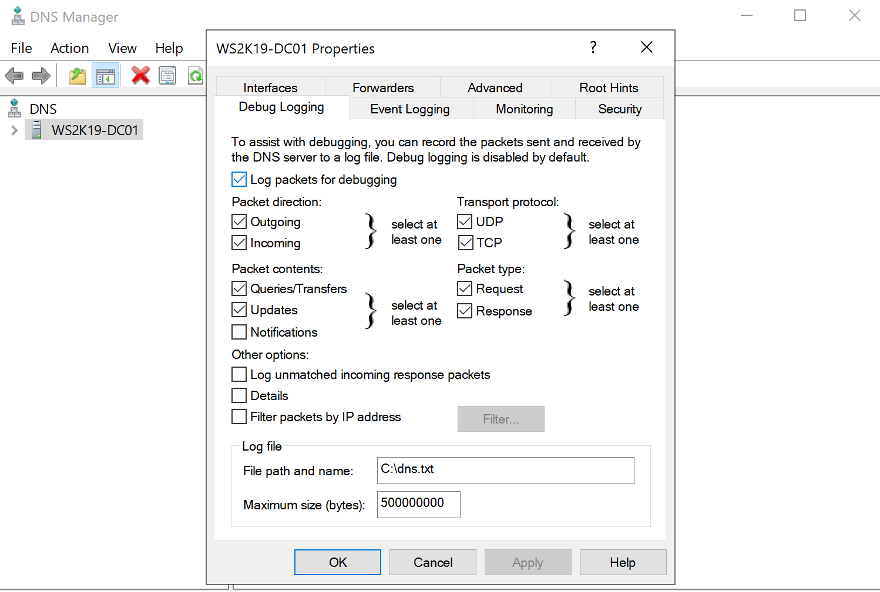Click the red X Delete icon
Viewport: 880px width, 592px height.
pyautogui.click(x=141, y=76)
